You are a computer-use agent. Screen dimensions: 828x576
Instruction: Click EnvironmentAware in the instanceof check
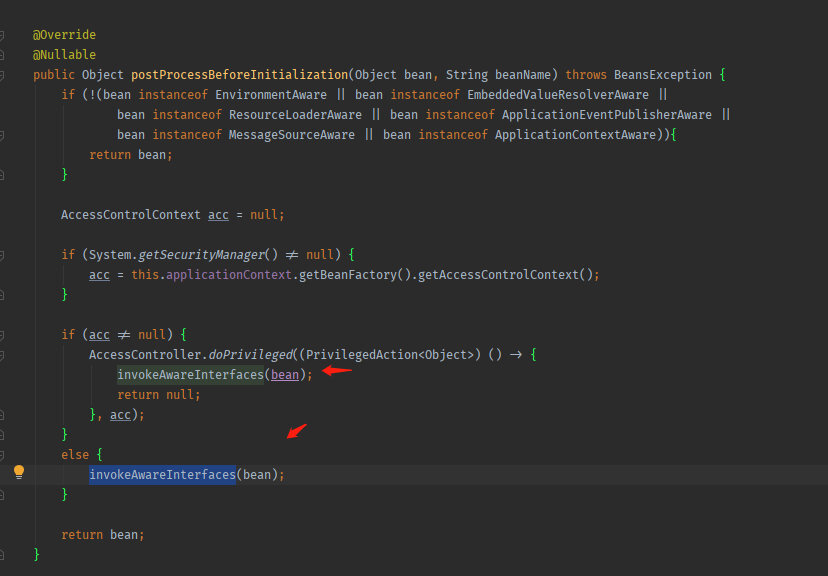coord(271,95)
